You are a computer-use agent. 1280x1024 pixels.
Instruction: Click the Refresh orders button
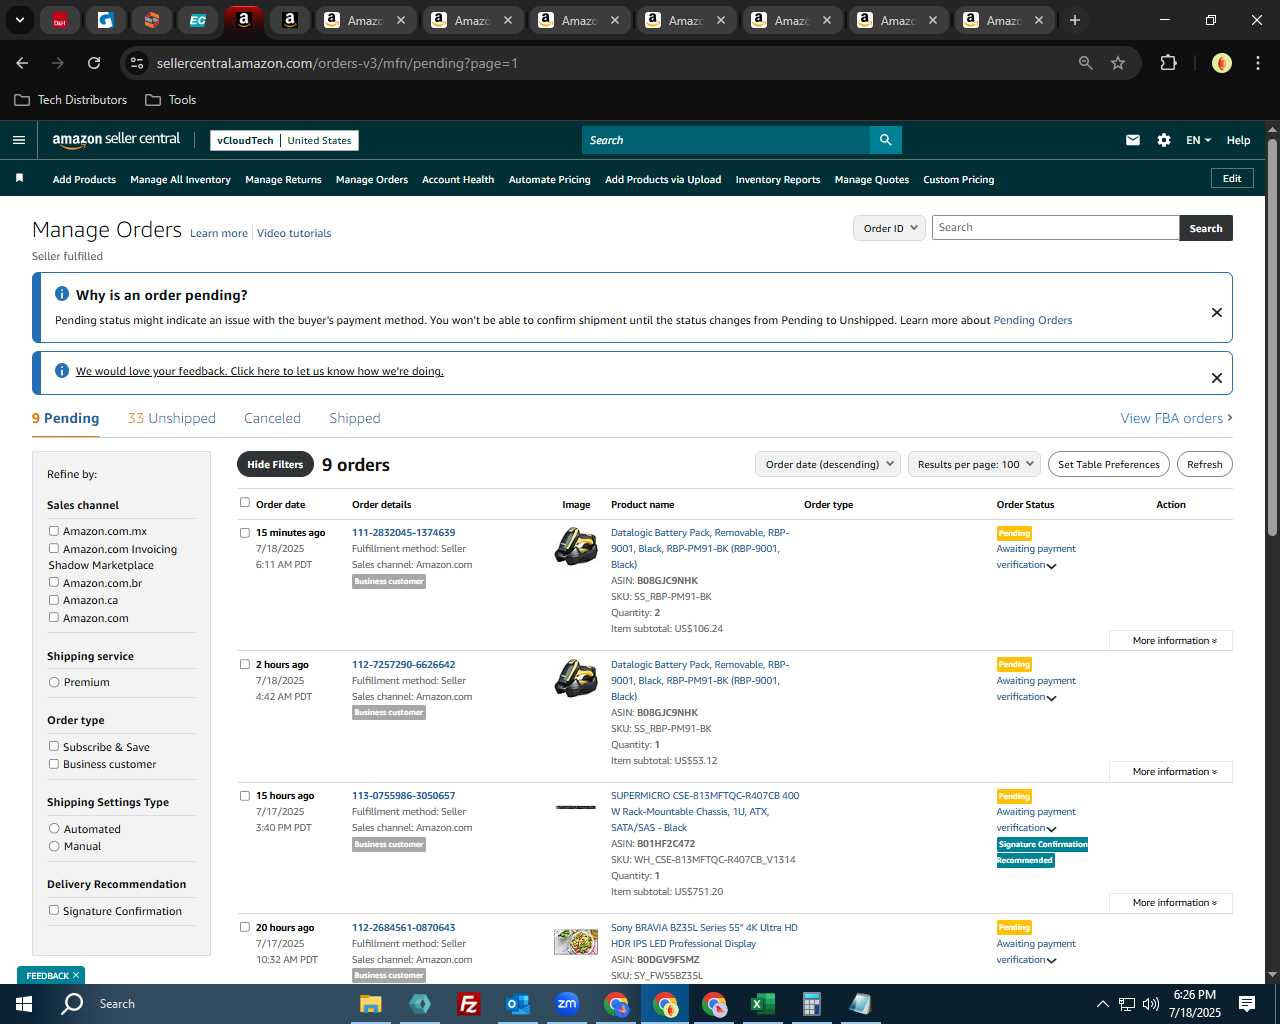(x=1204, y=464)
